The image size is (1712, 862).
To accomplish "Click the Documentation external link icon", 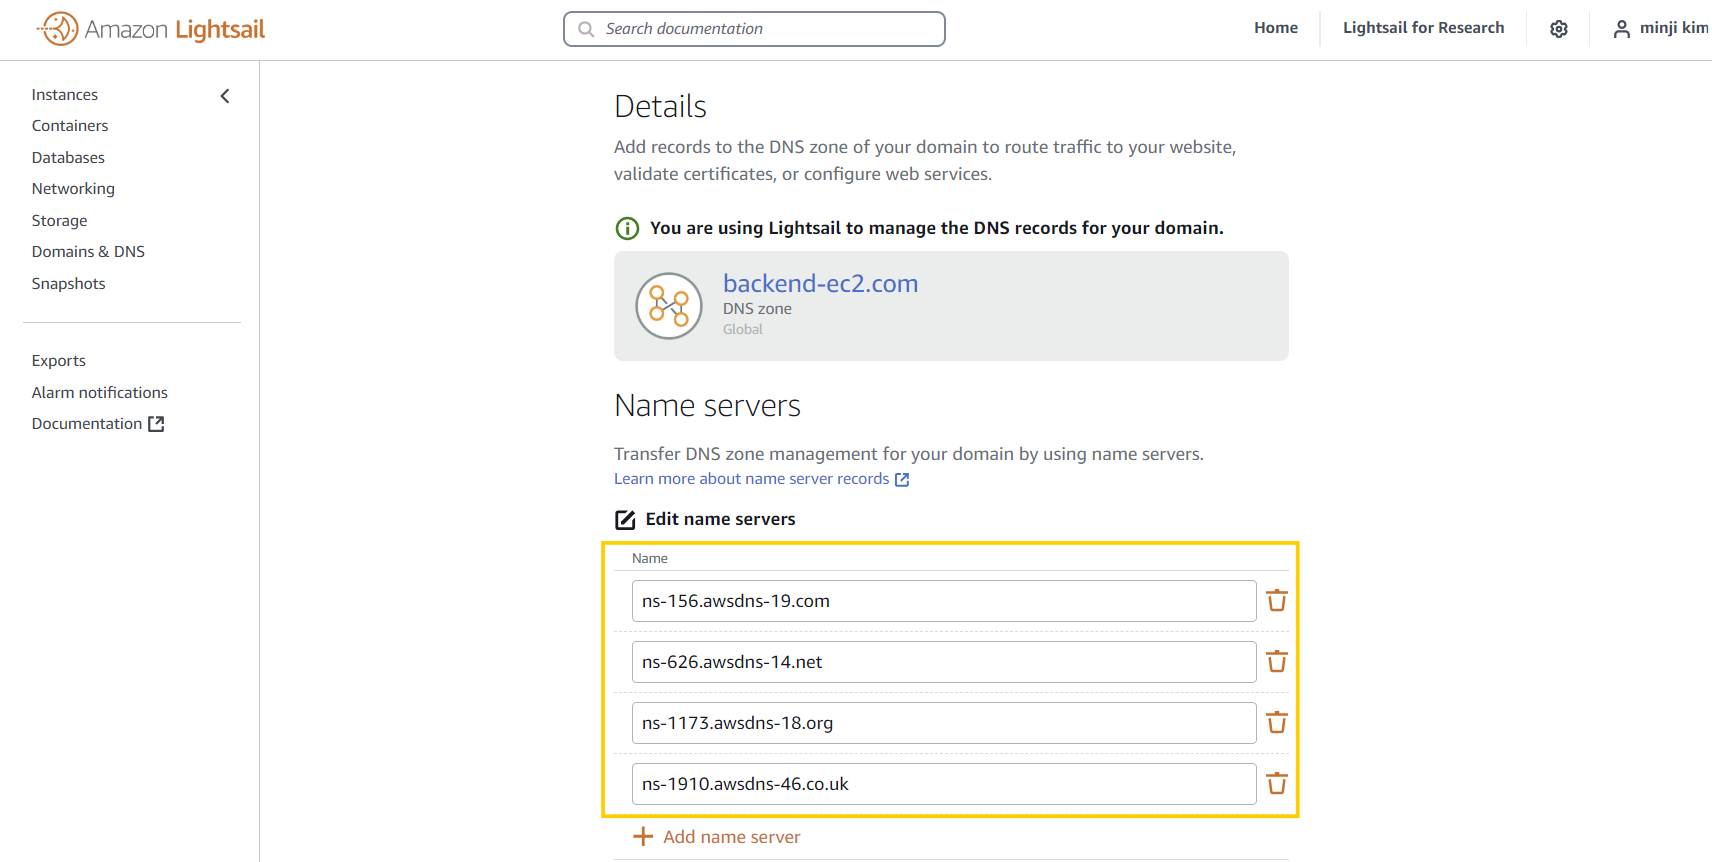I will click(x=156, y=424).
